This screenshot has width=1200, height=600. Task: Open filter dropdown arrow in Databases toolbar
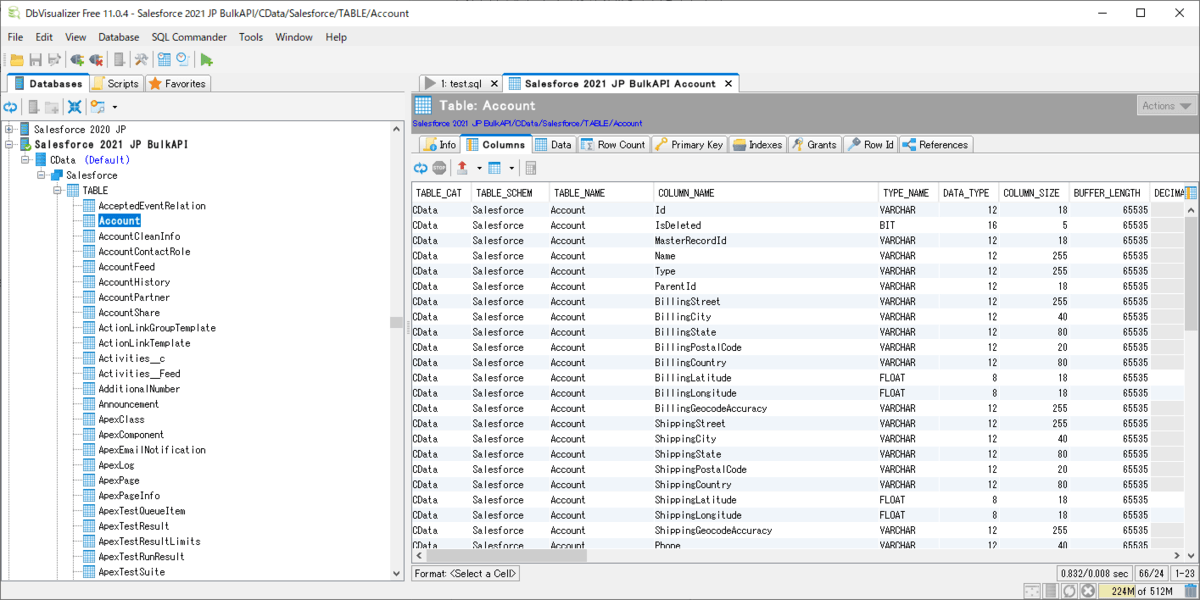point(114,107)
